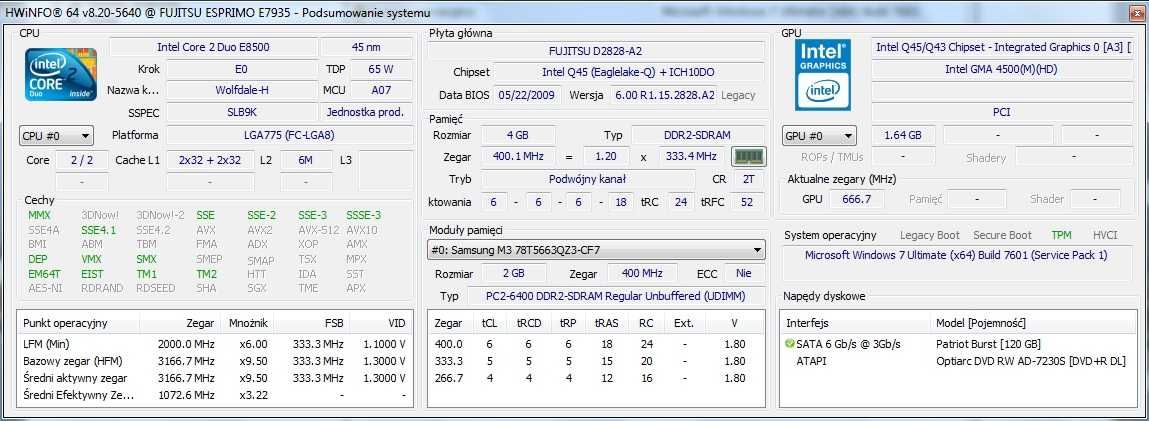This screenshot has width=1149, height=421.
Task: Click the Intel GMA 4500(M)(HD) field
Action: click(1002, 70)
